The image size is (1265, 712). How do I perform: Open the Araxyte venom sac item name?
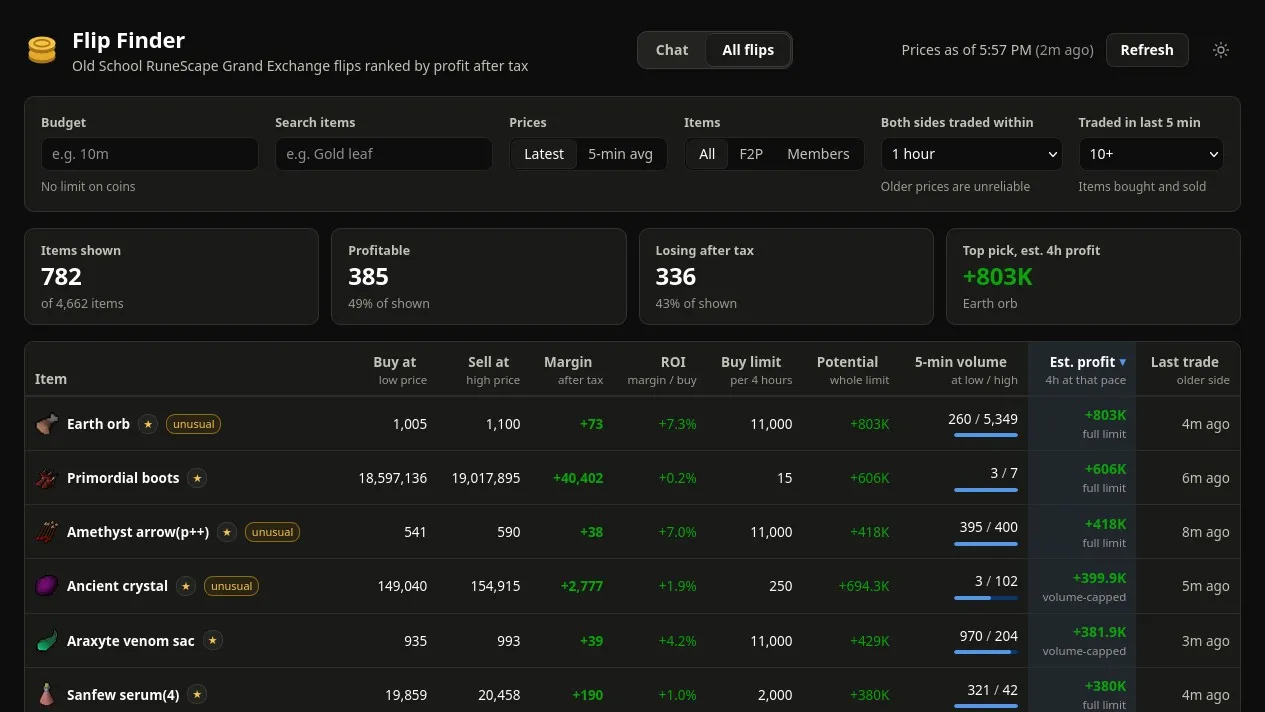131,640
